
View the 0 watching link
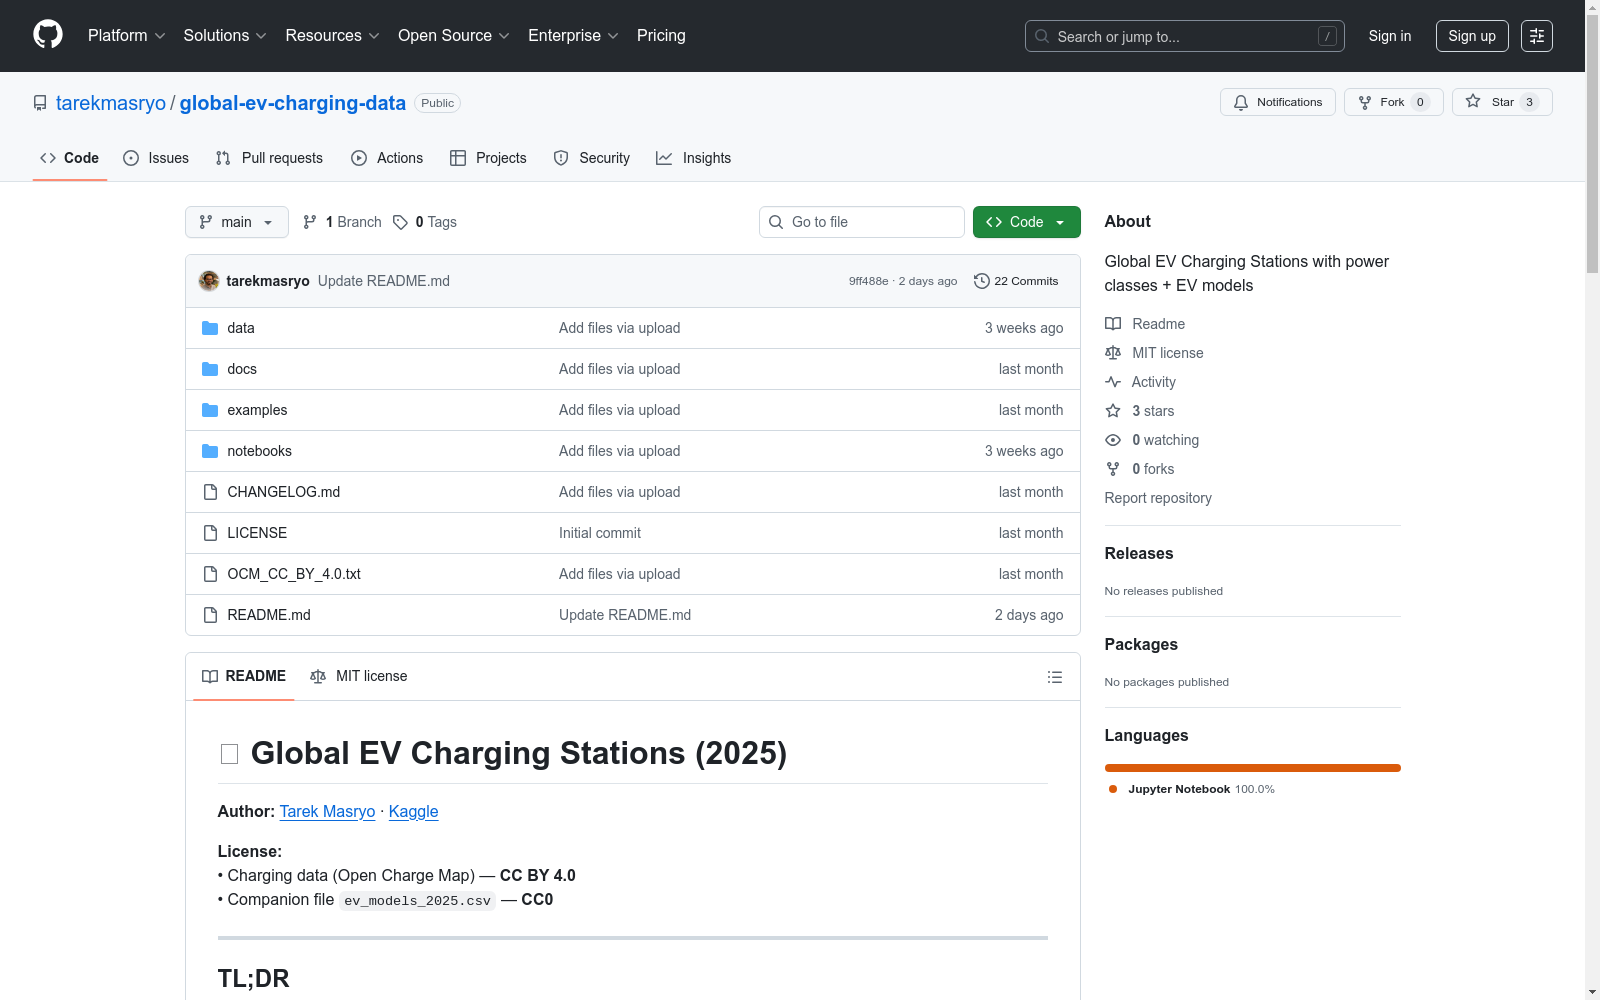click(x=1152, y=440)
